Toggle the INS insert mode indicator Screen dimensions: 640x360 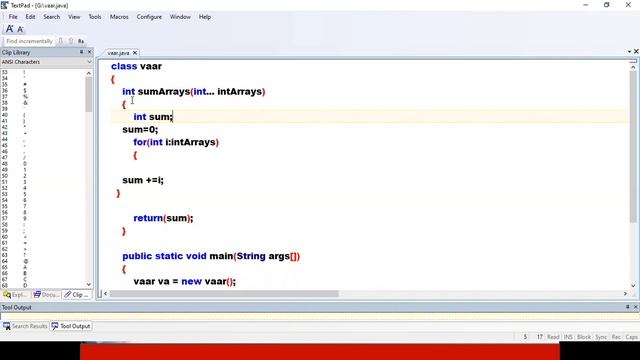click(x=568, y=337)
